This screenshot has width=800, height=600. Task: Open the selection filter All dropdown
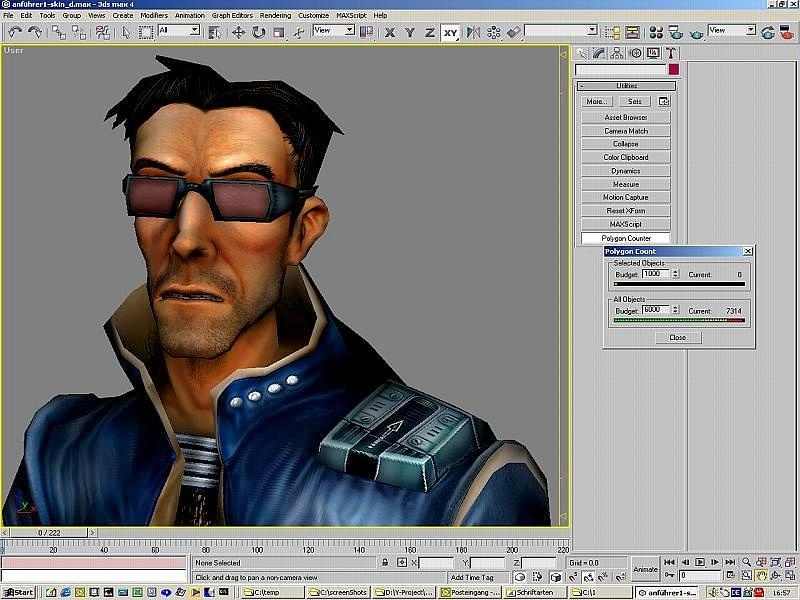coord(180,31)
